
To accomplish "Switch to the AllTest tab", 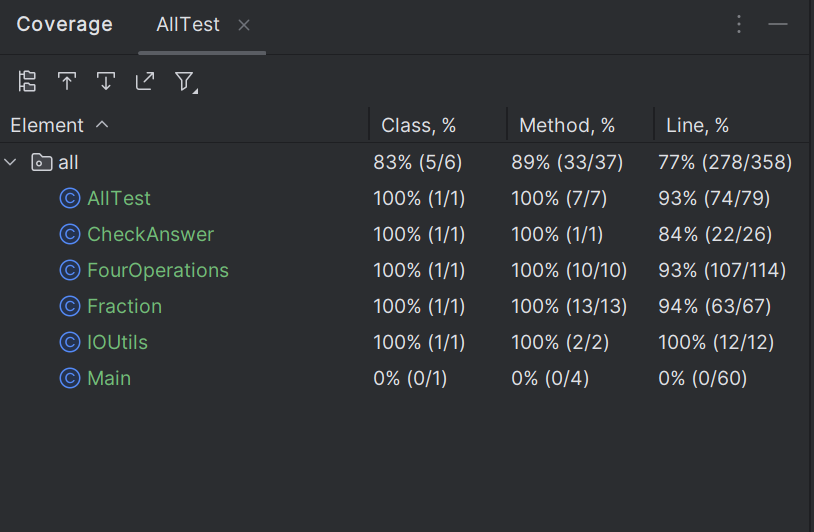I will tap(188, 25).
